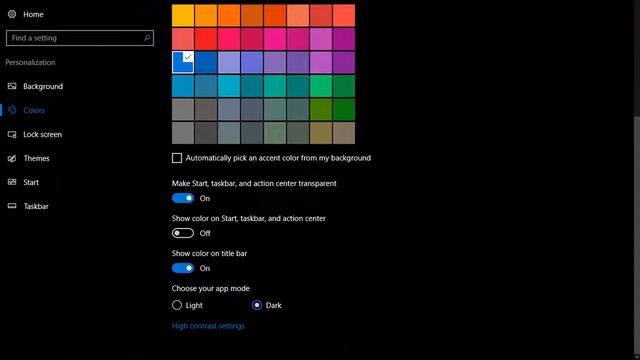Turn on Show color on Start, taskbar

(183, 233)
